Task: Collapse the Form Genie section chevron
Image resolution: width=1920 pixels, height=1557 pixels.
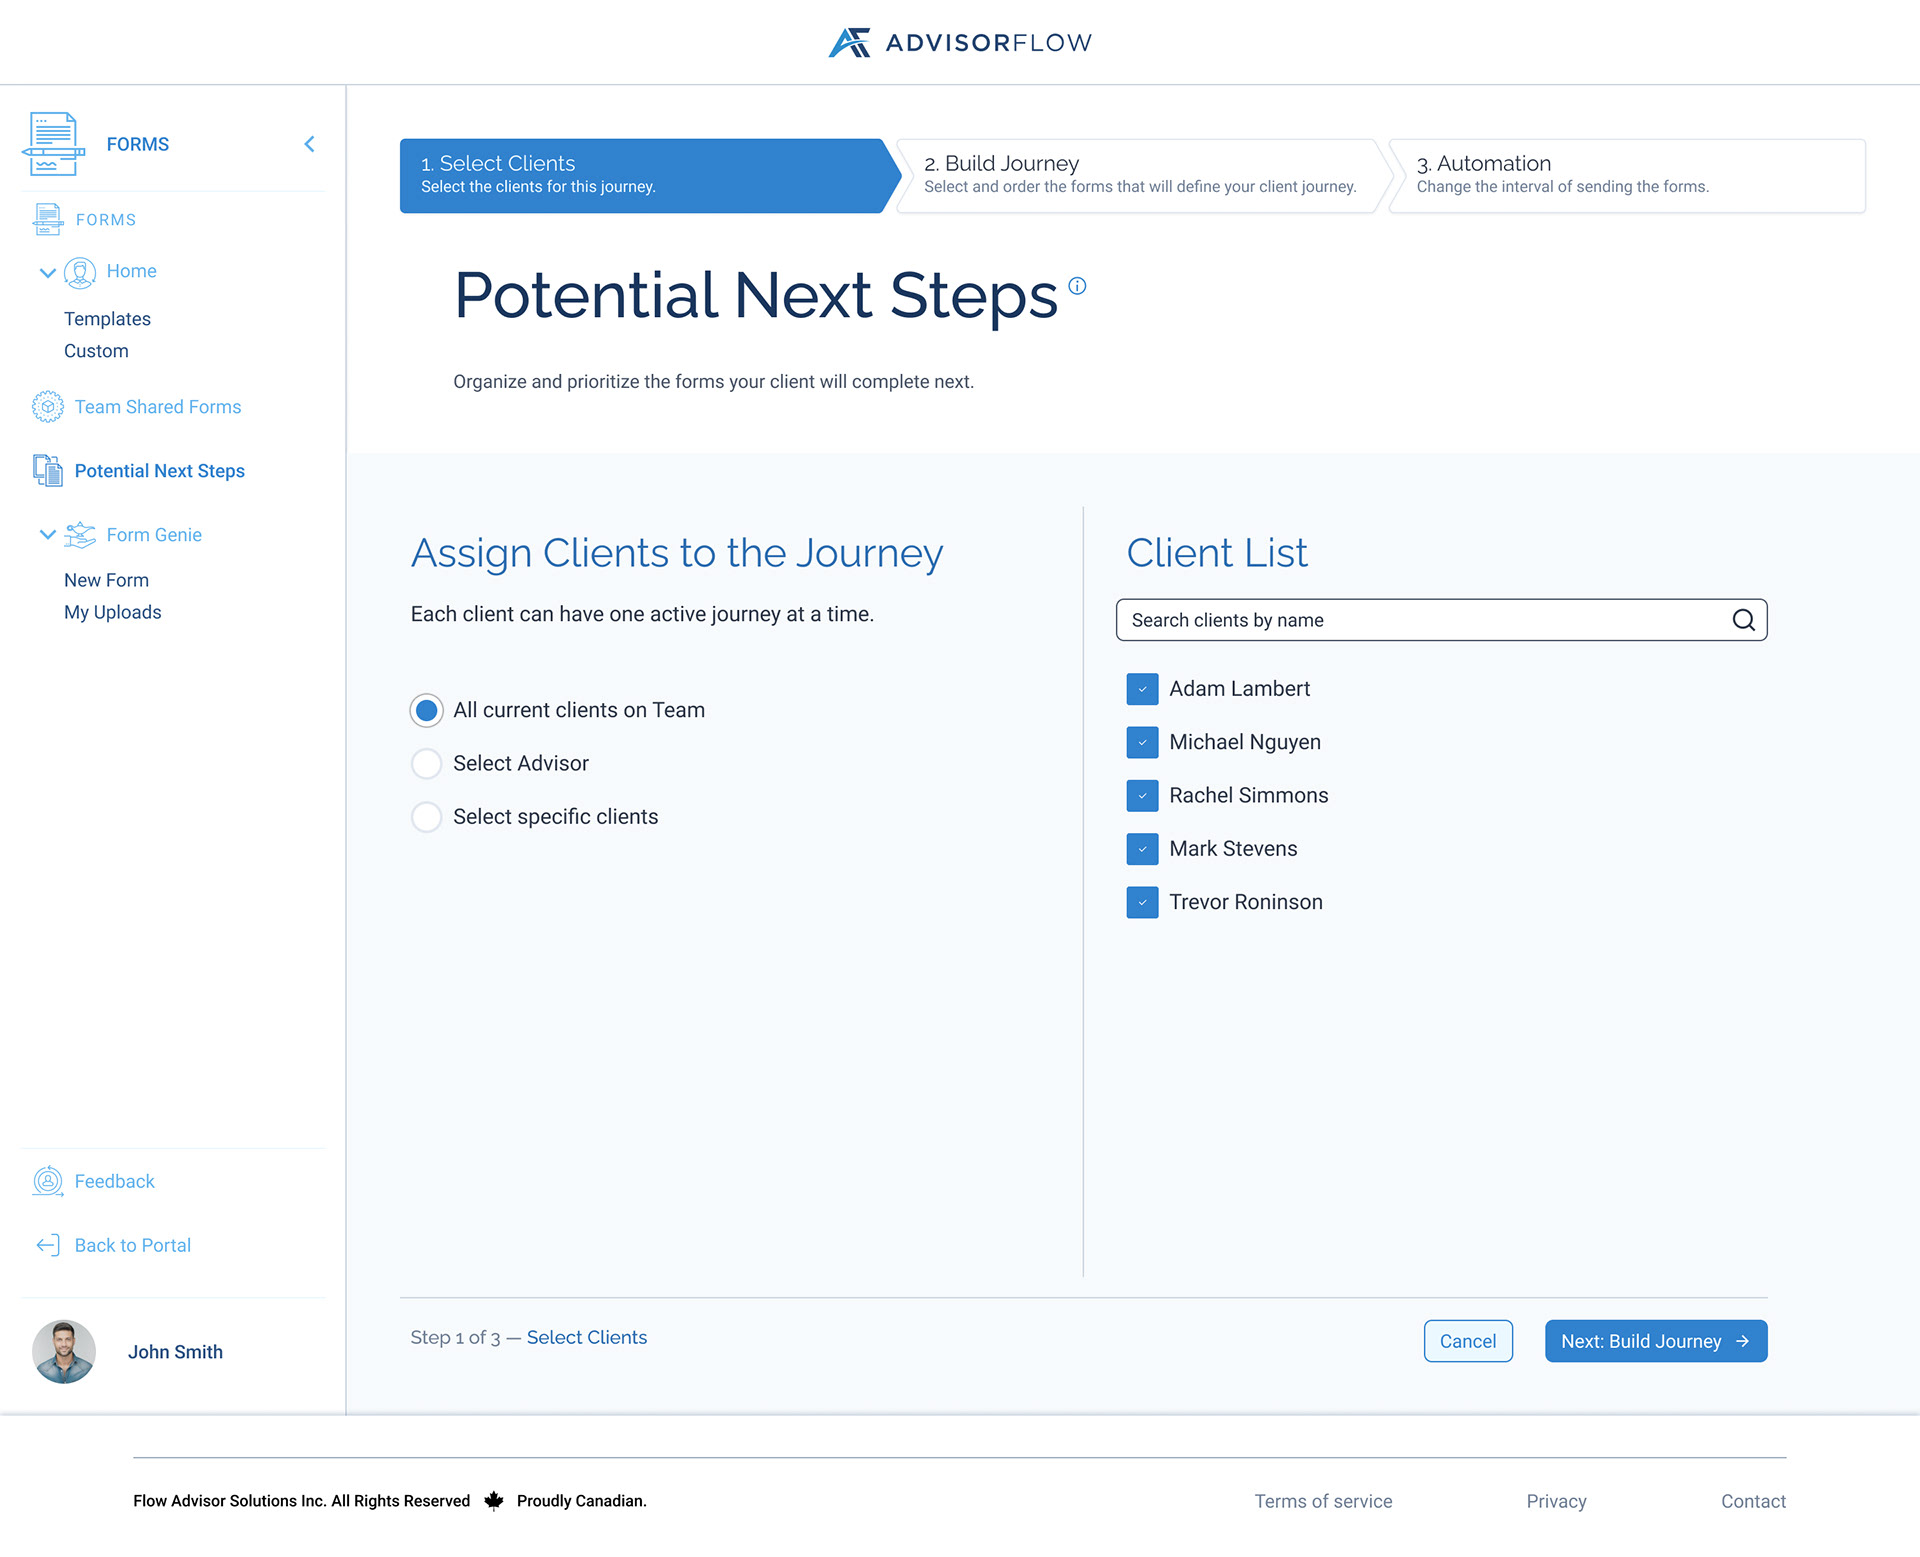Action: (x=47, y=535)
